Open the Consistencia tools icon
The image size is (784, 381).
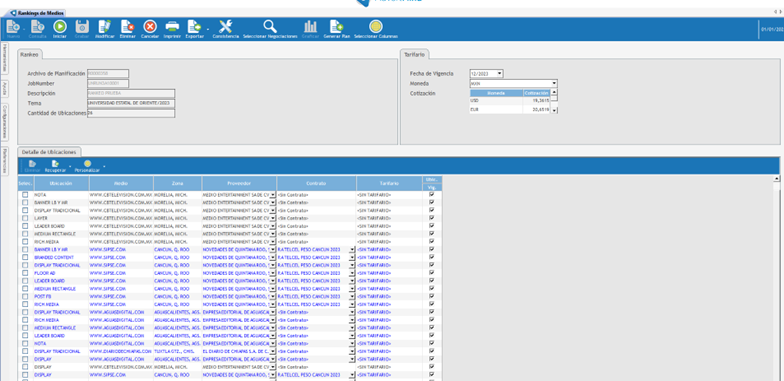click(226, 26)
